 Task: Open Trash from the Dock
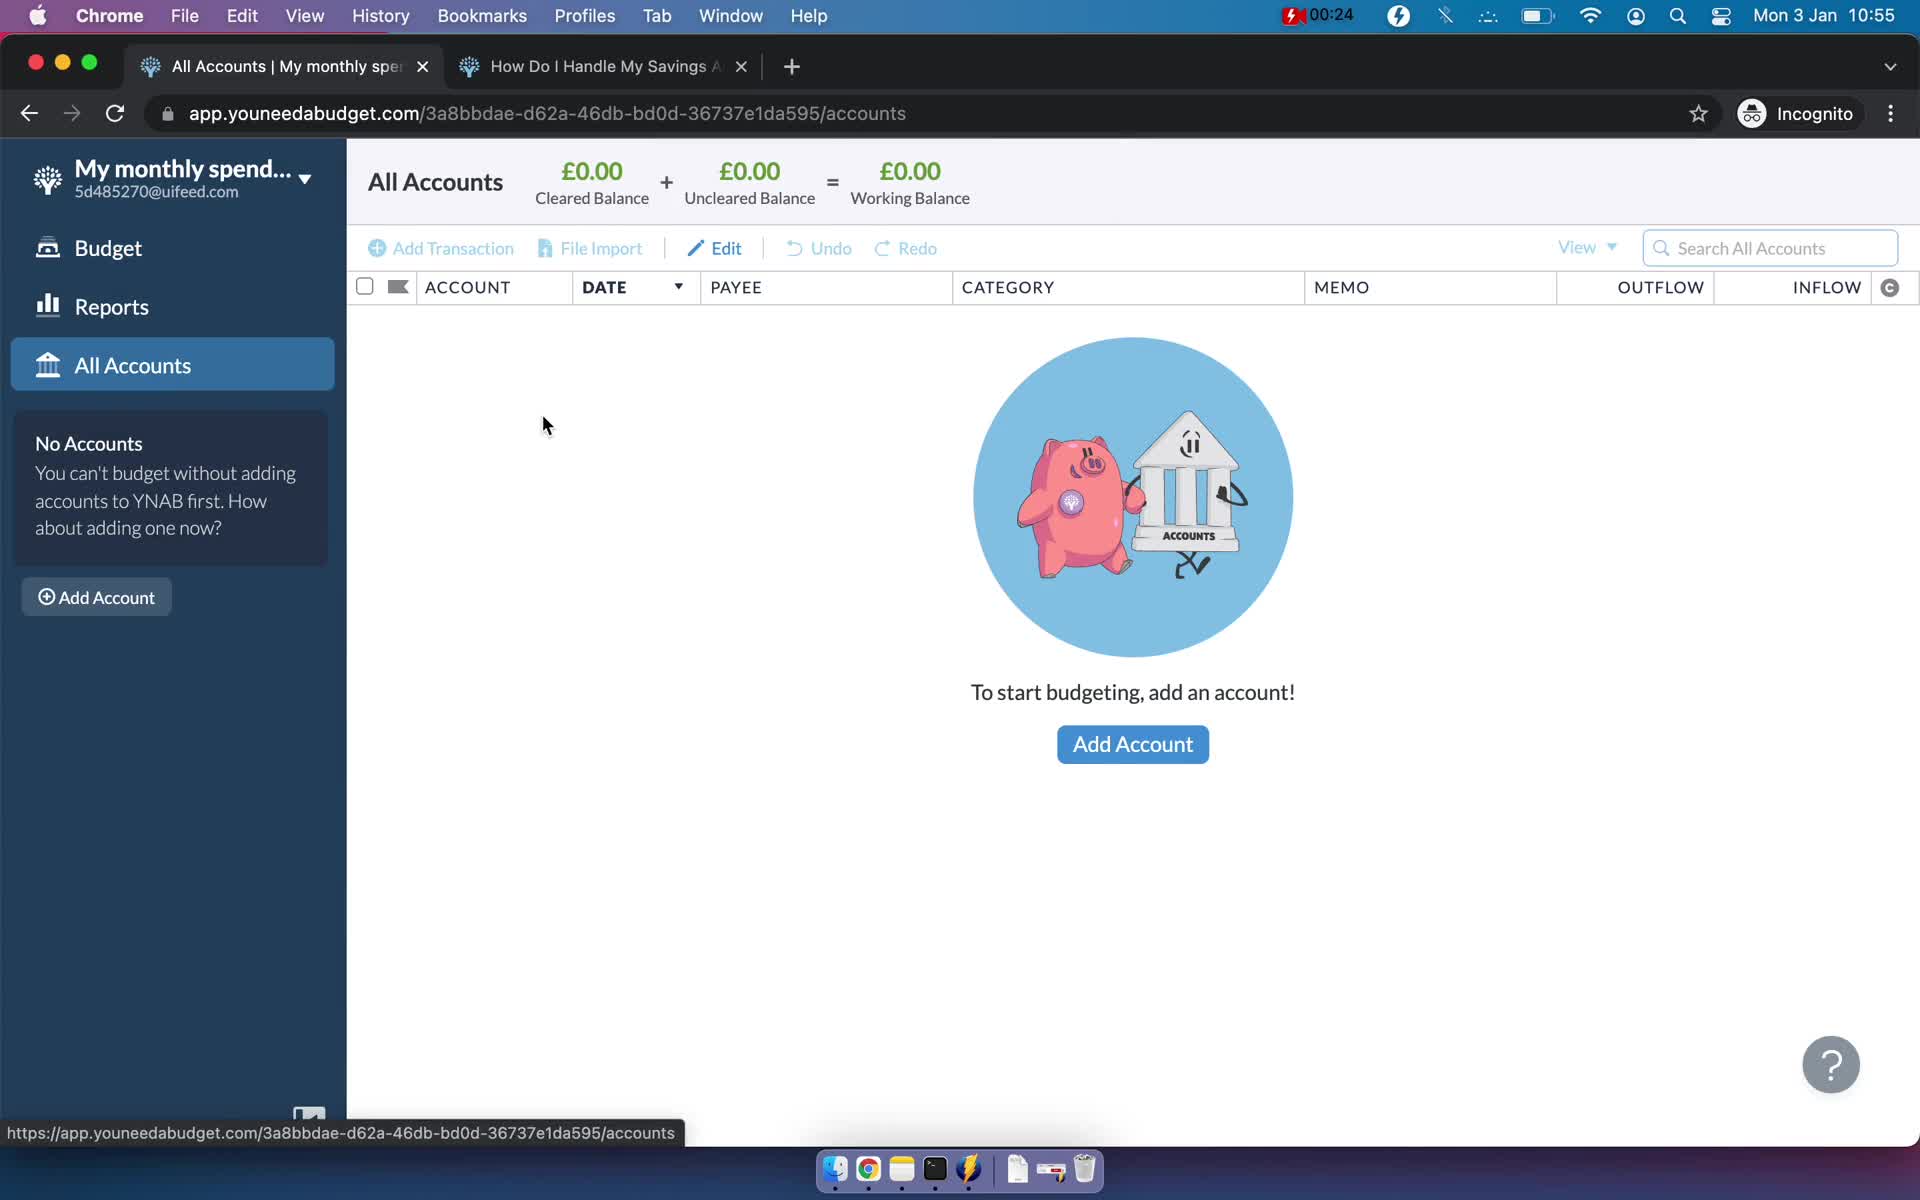(x=1084, y=1169)
